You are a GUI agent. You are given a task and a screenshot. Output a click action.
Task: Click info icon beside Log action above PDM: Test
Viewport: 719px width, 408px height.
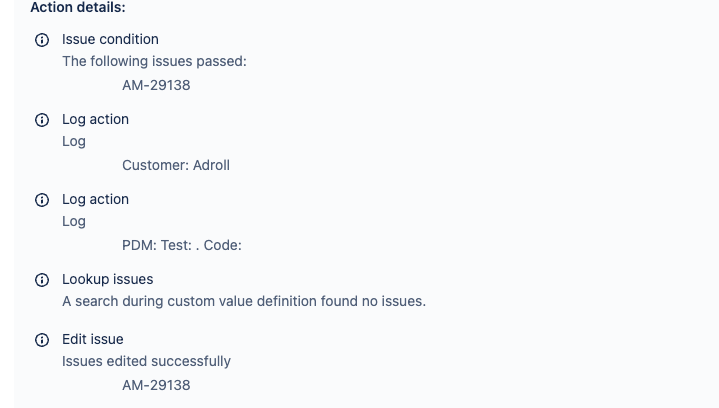(42, 200)
